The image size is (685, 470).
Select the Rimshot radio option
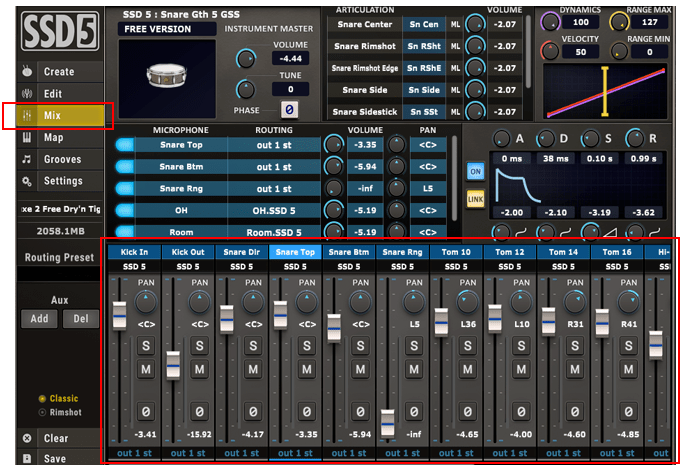point(60,412)
